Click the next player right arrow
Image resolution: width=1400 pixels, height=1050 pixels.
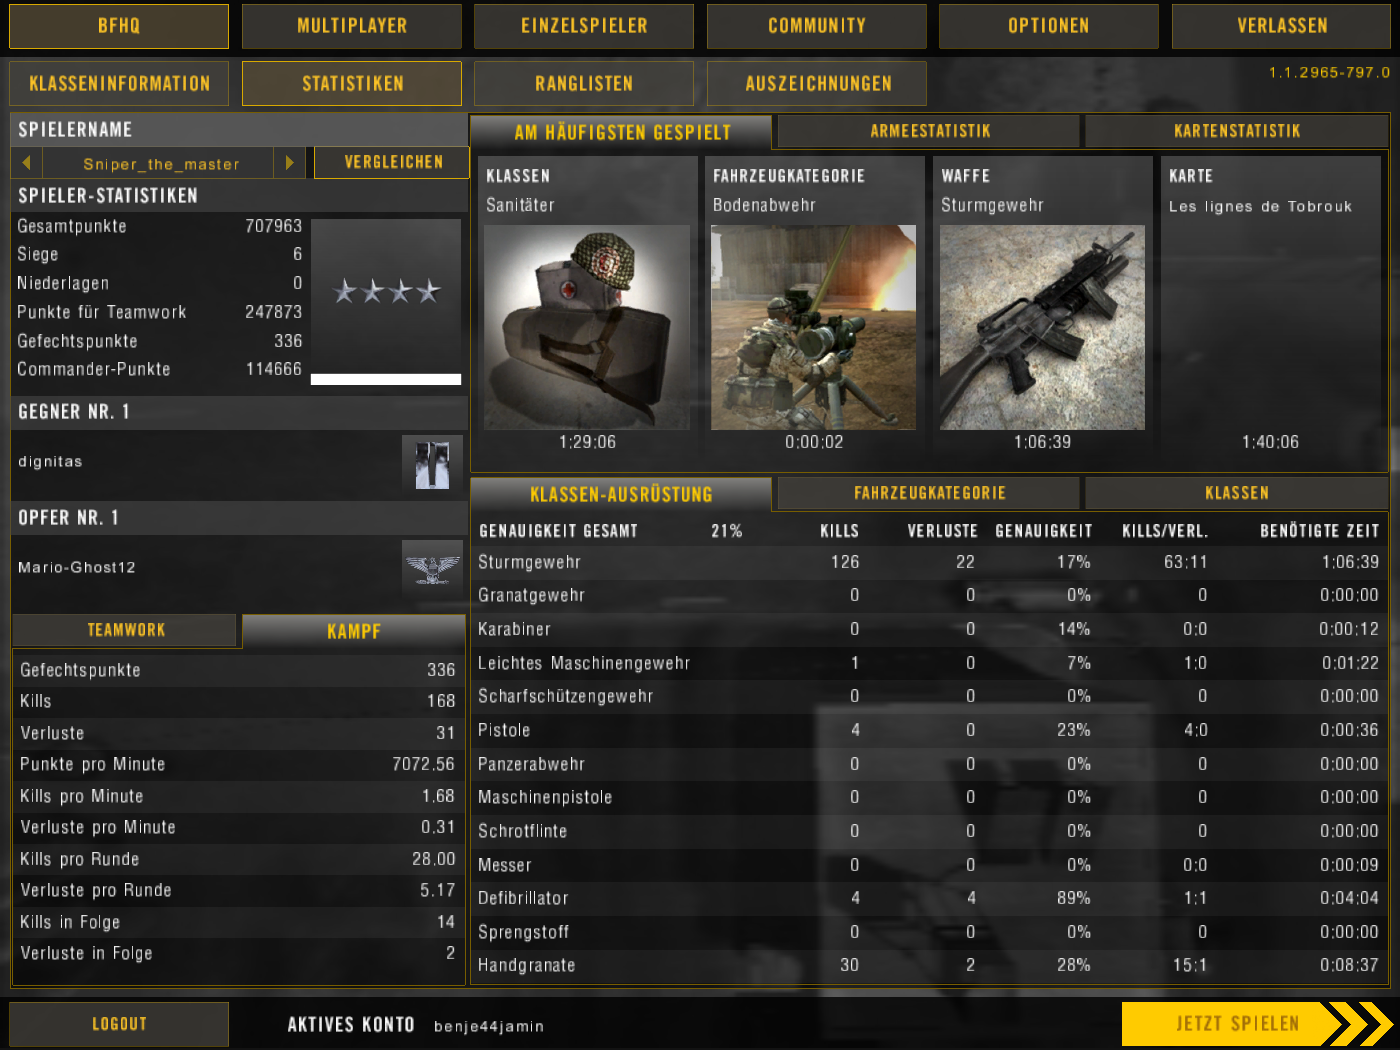click(x=289, y=163)
